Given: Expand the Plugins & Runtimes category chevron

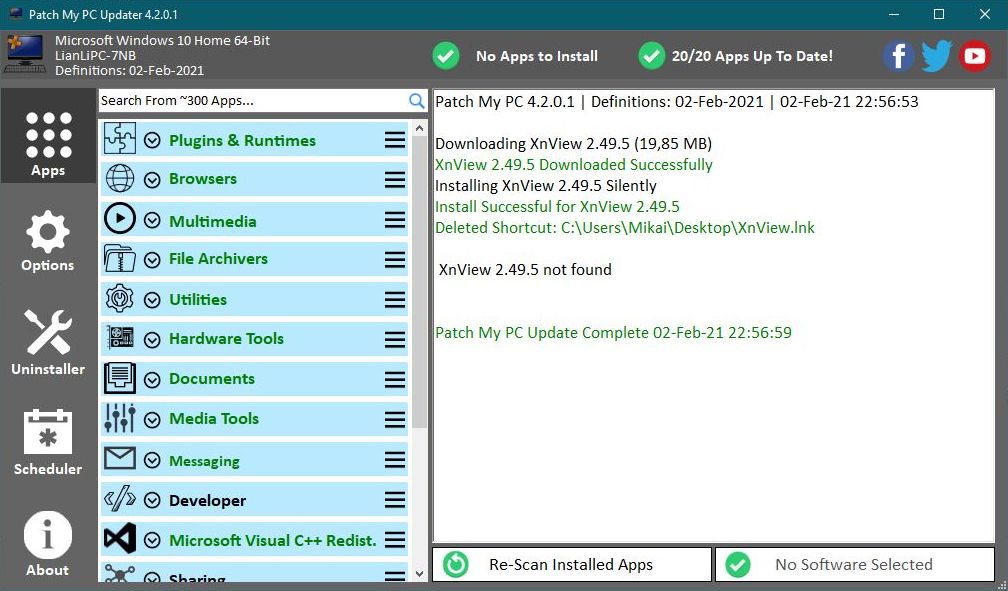Looking at the screenshot, I should [x=152, y=140].
